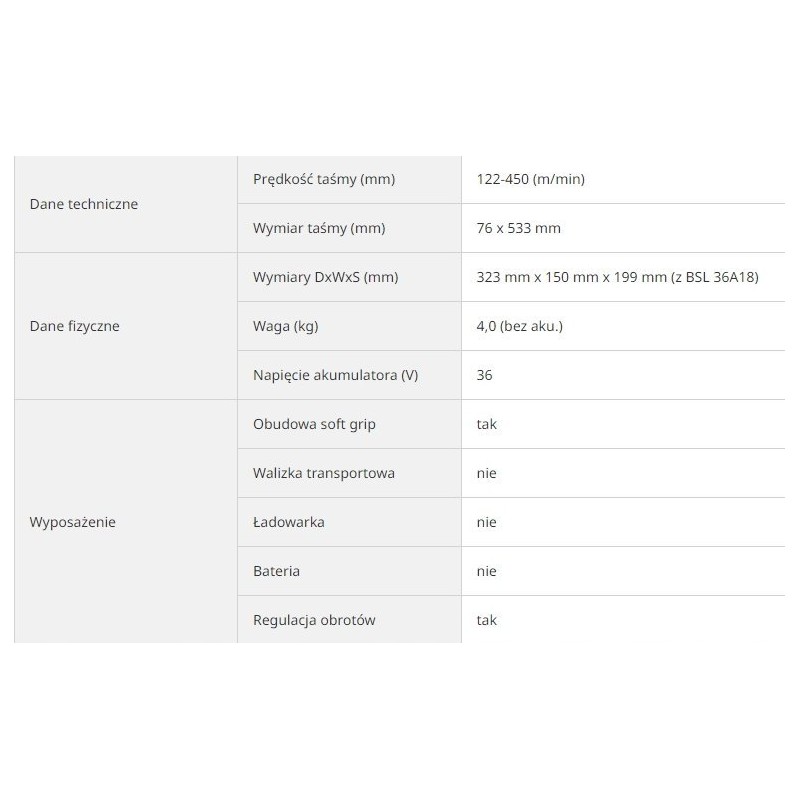Click the "Wyposażenie" category cell
800x800 pixels.
73,522
